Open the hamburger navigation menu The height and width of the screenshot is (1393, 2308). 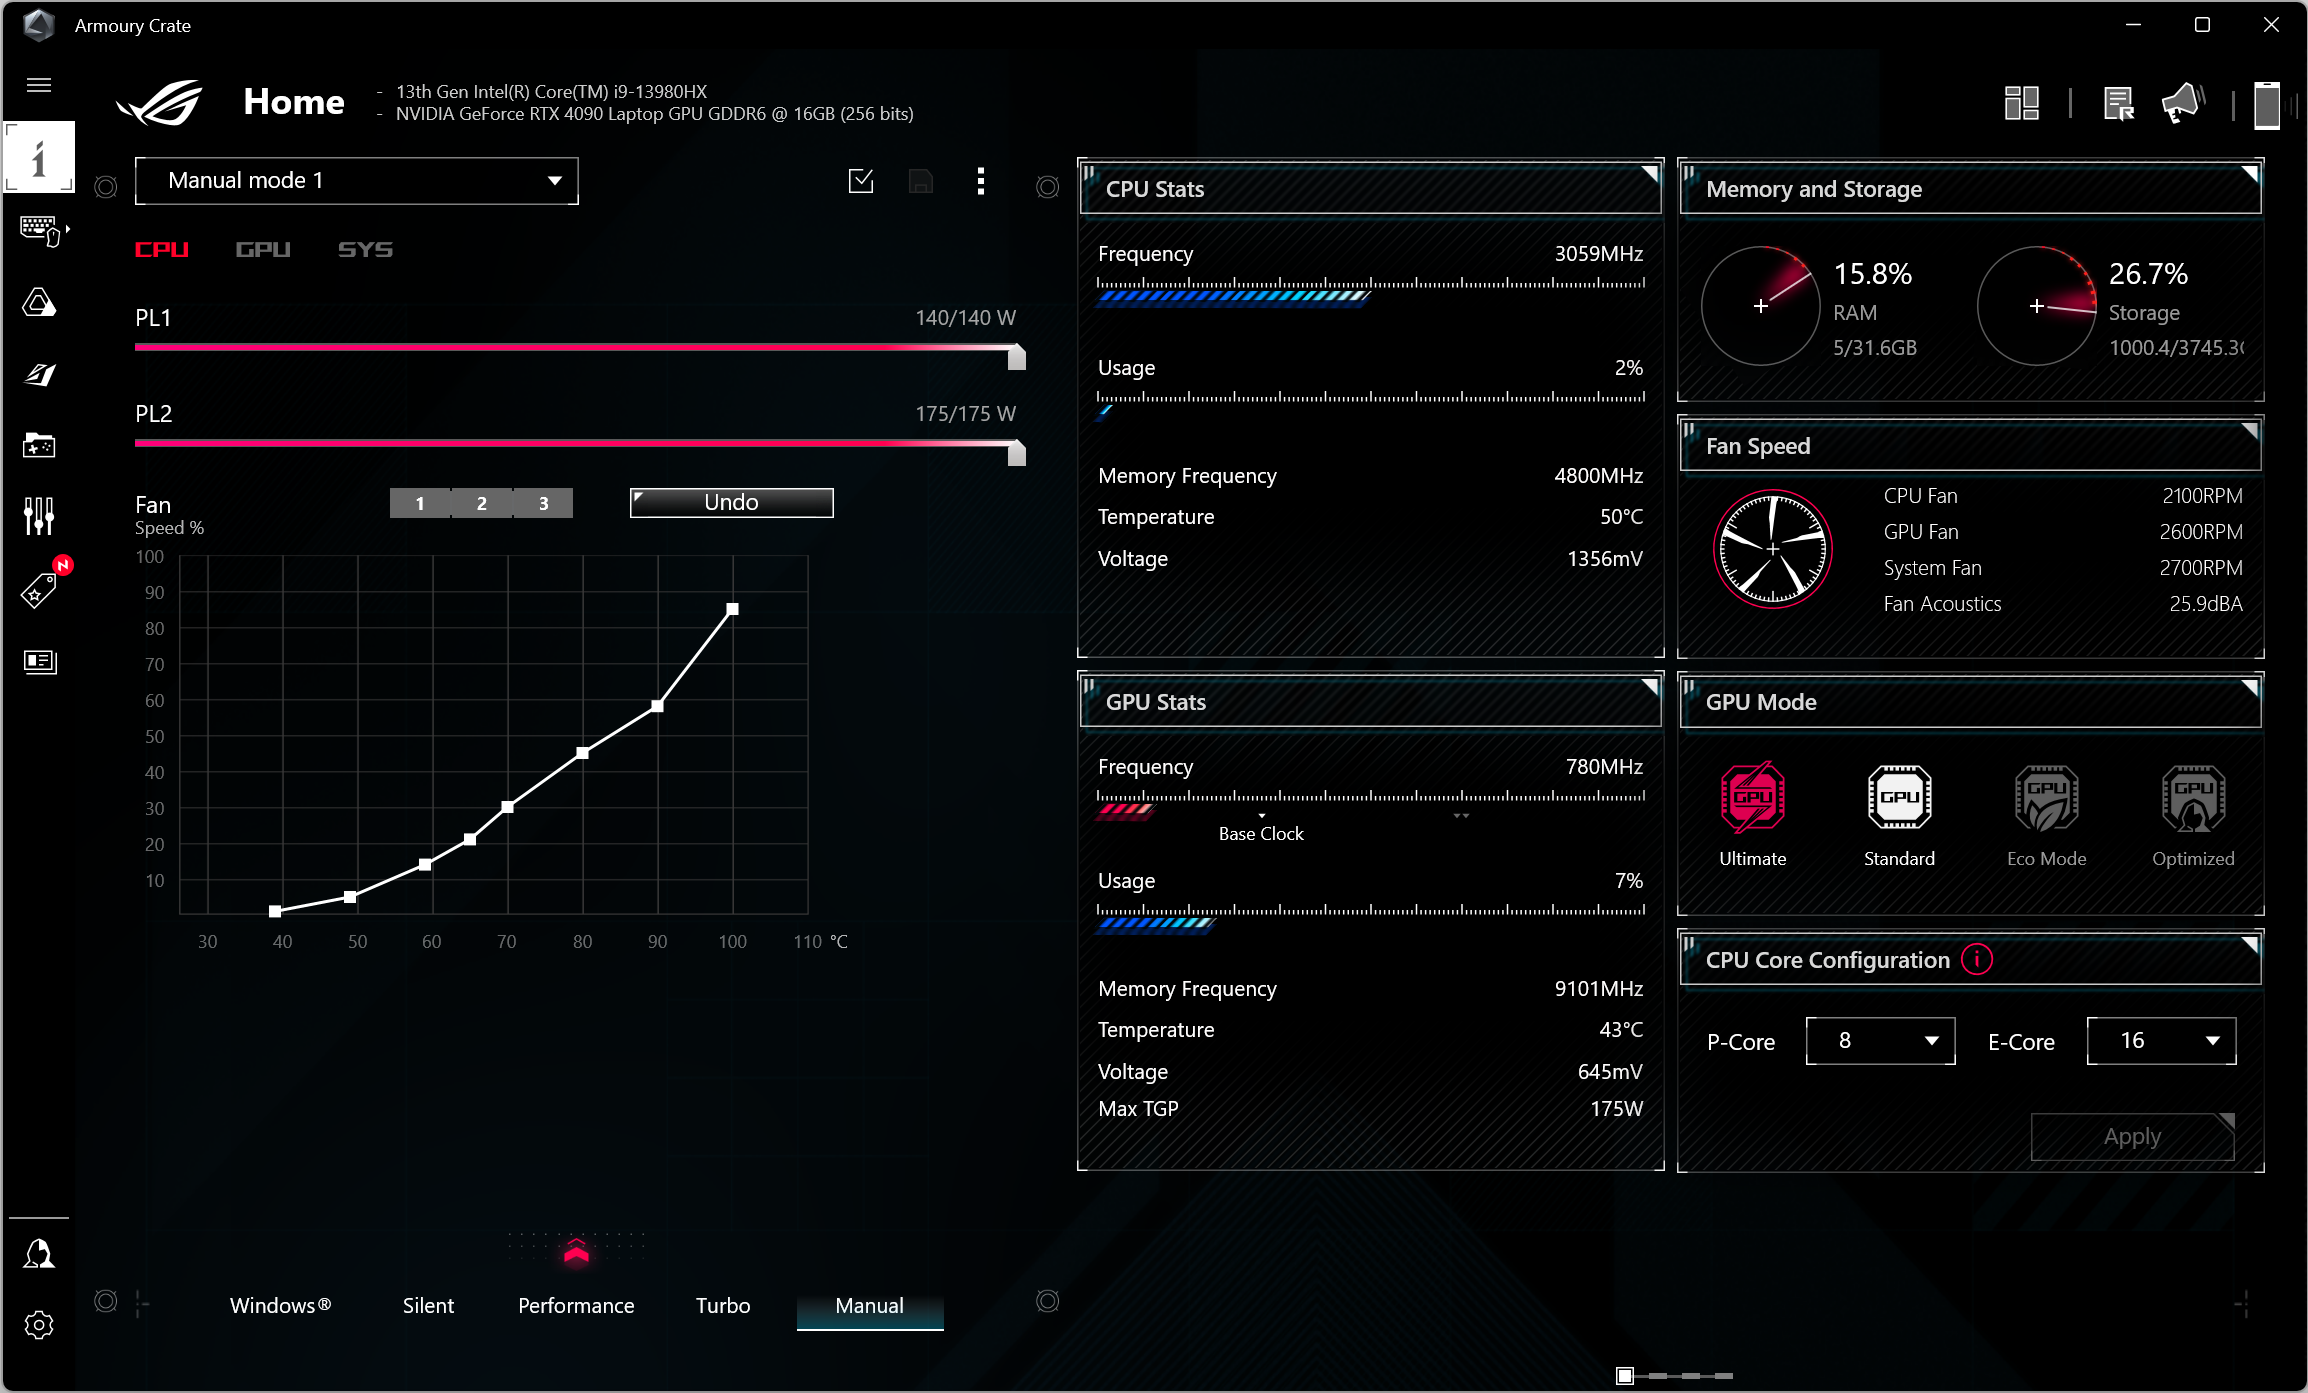[39, 85]
